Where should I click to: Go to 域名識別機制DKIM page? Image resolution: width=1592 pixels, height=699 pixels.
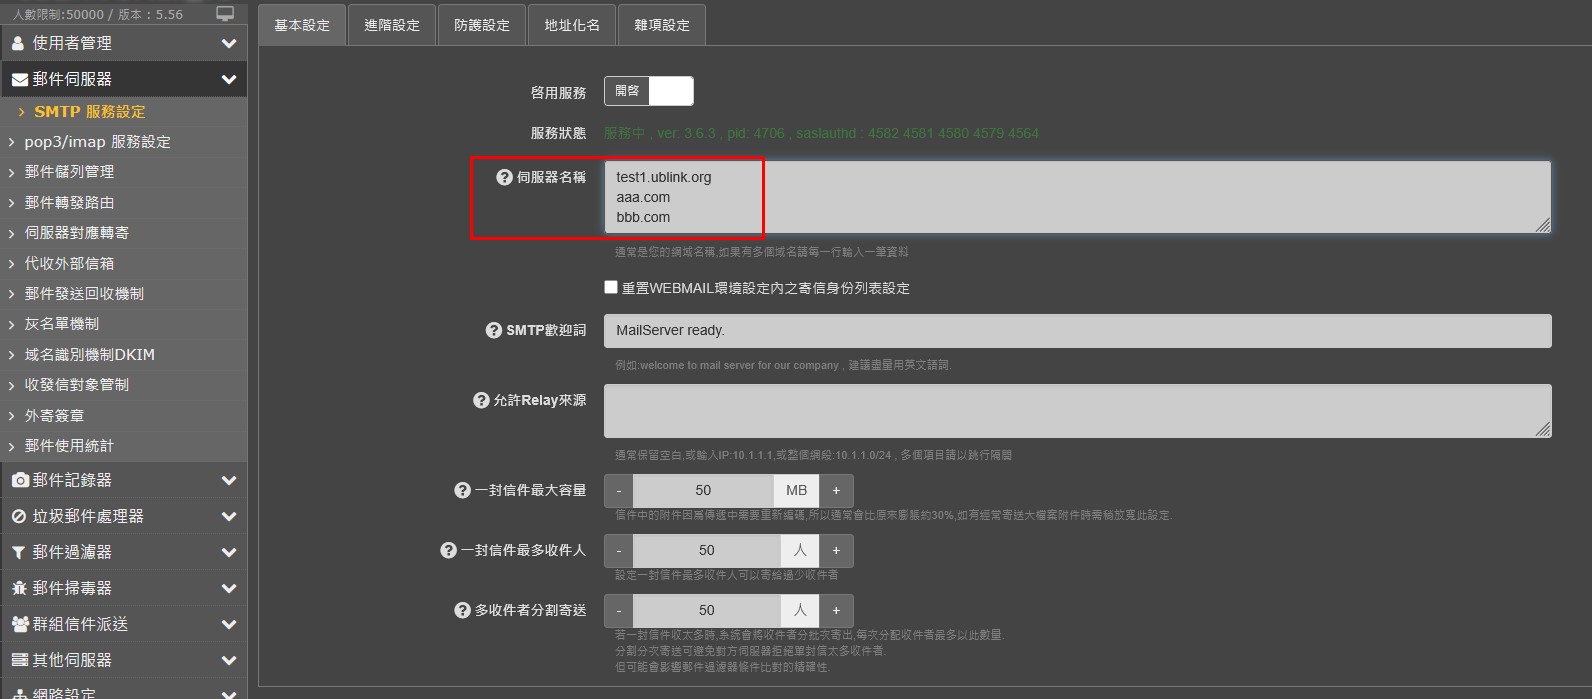tap(89, 354)
